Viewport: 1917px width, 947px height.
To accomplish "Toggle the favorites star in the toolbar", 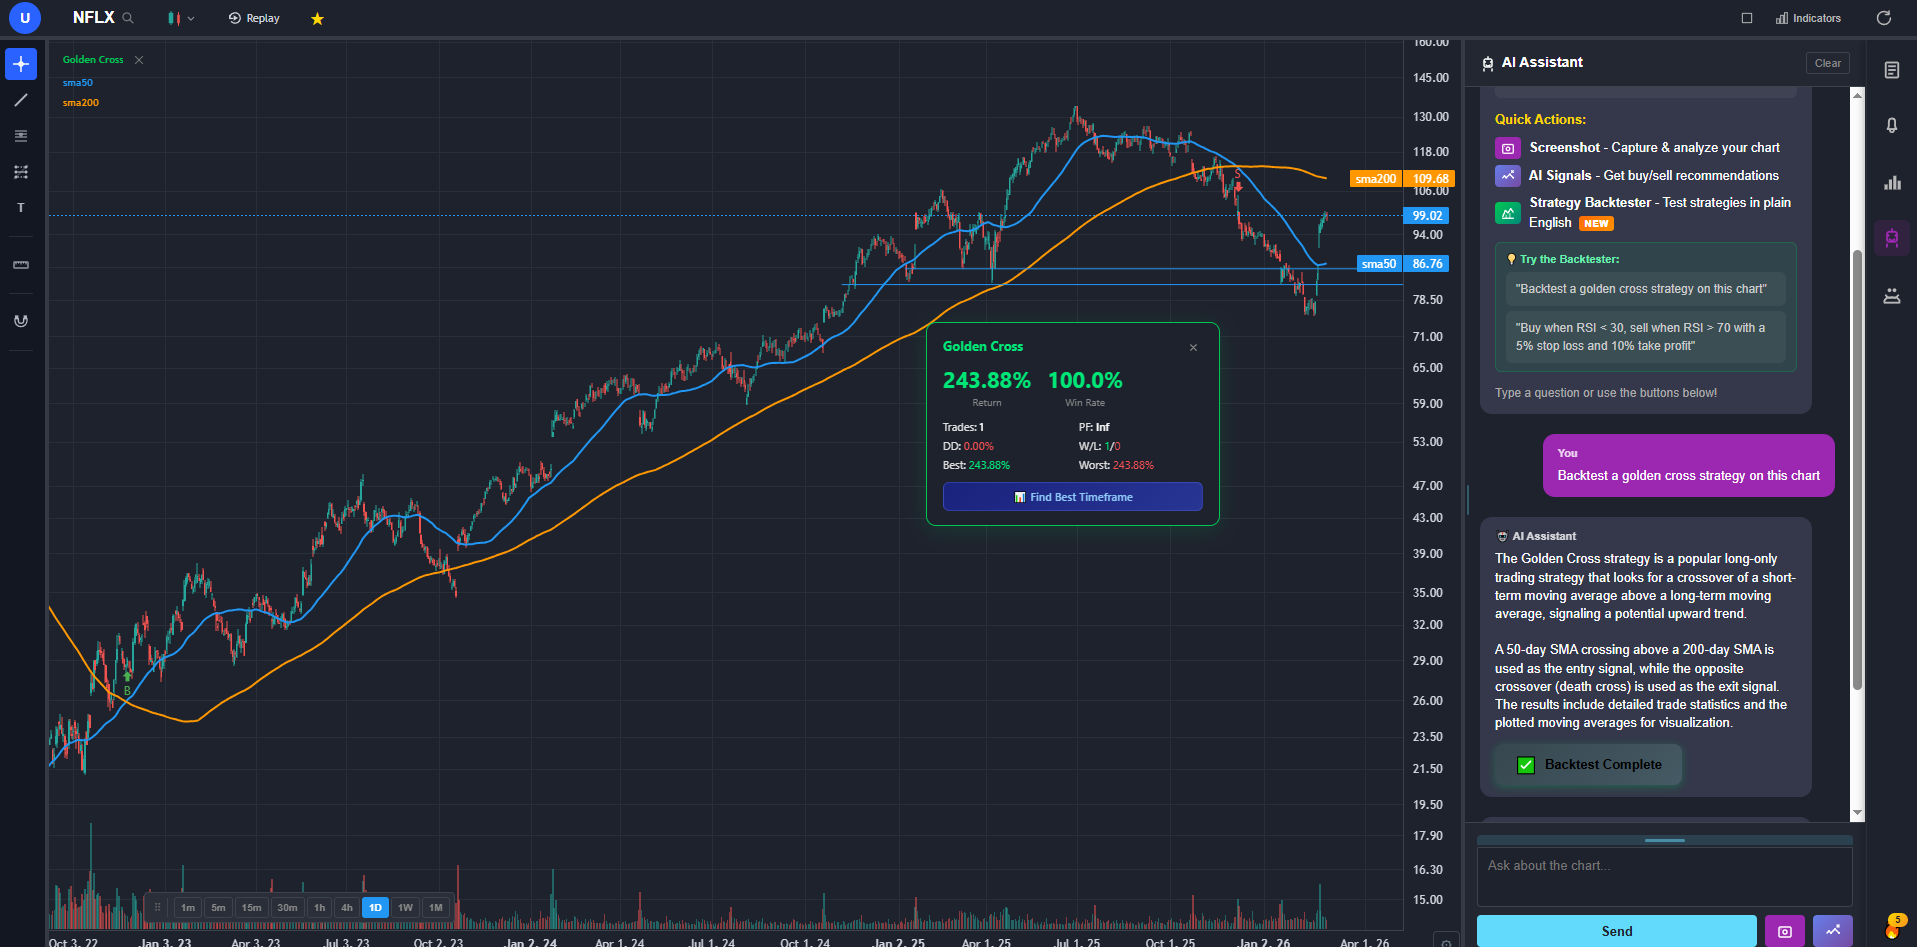I will 317,17.
